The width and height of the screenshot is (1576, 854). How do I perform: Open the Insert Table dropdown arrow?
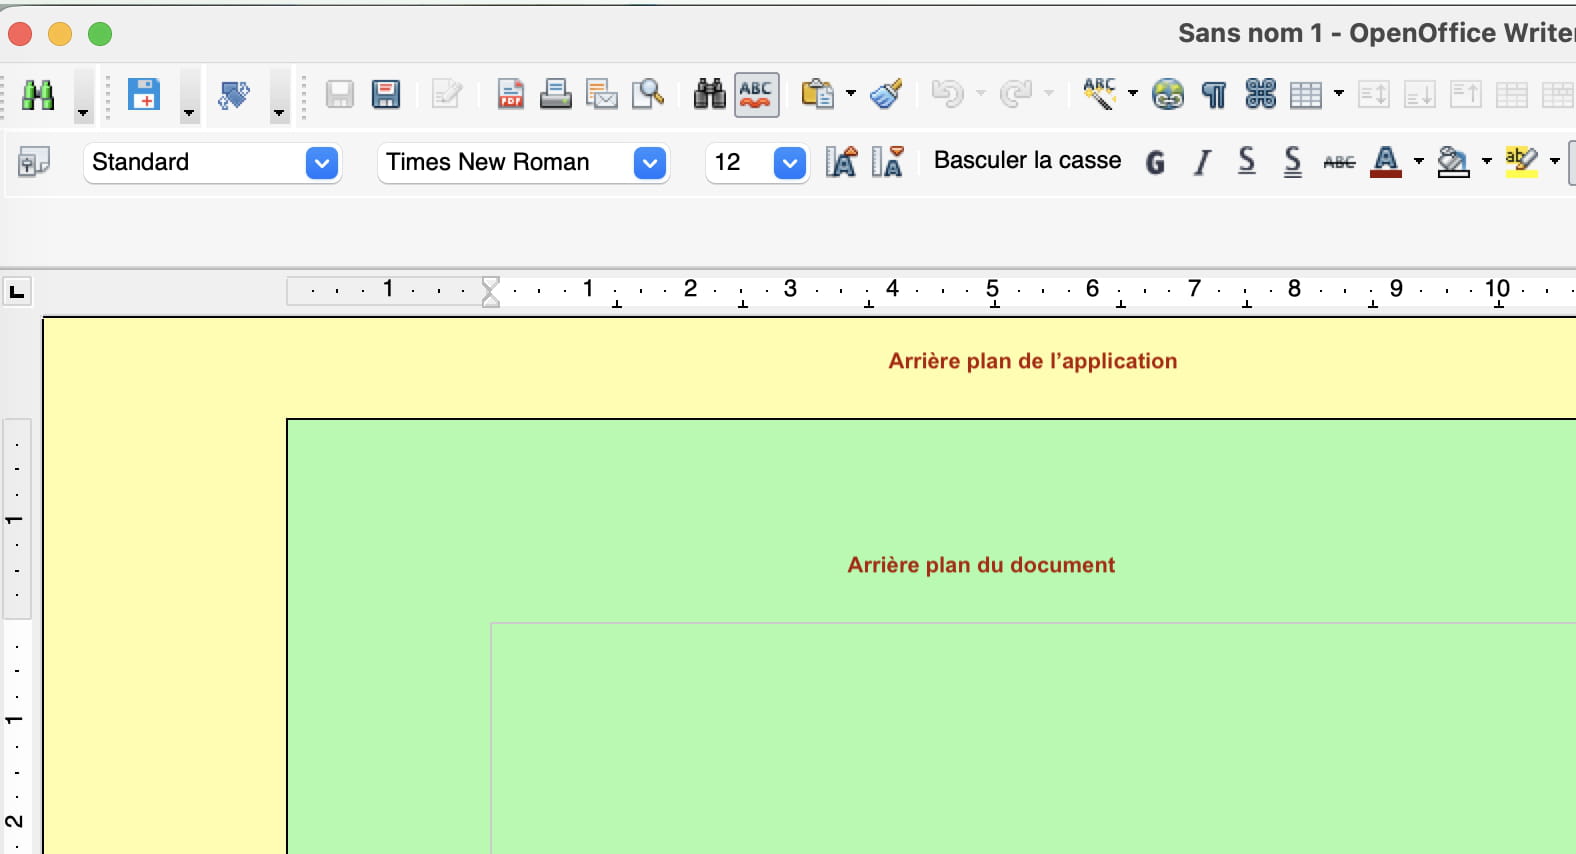pyautogui.click(x=1339, y=94)
